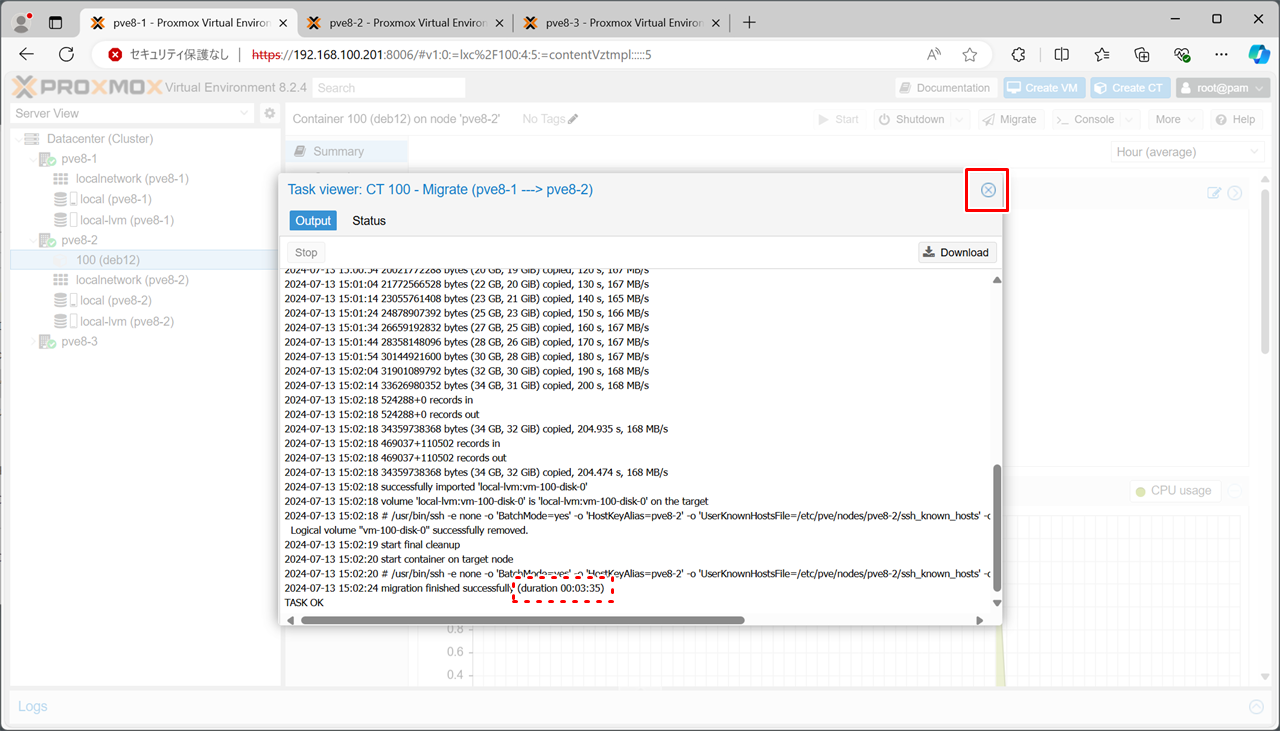
Task: Open browser extensions icon
Action: [1019, 55]
